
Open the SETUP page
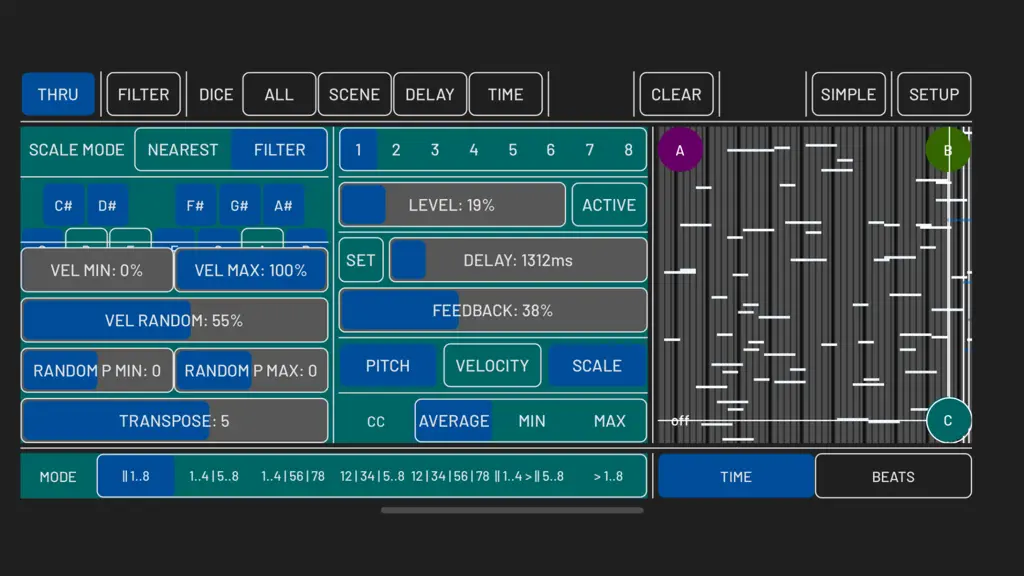click(x=934, y=94)
